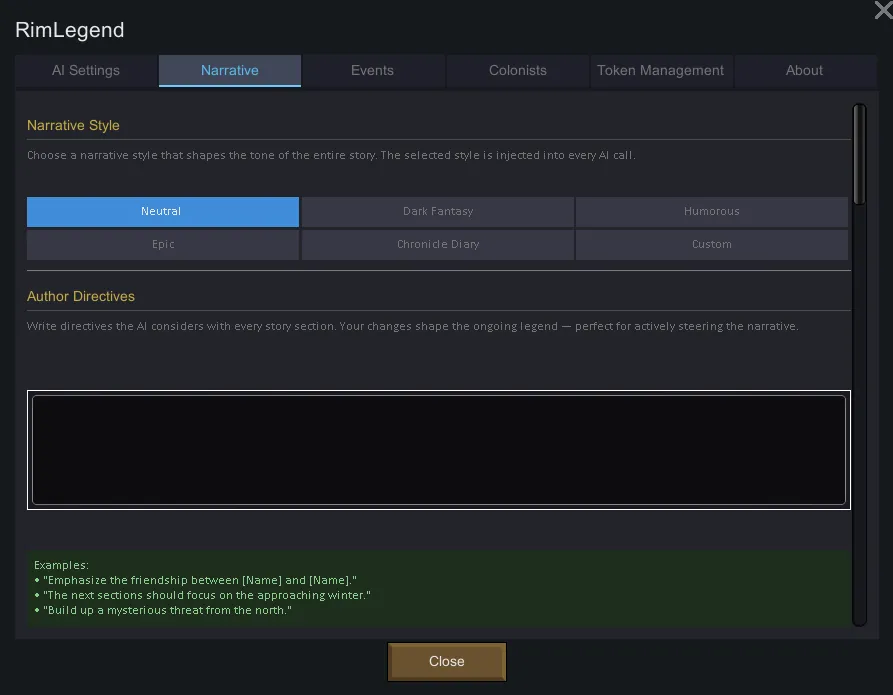Enable the Humorous narrative style
The height and width of the screenshot is (695, 893).
click(711, 212)
